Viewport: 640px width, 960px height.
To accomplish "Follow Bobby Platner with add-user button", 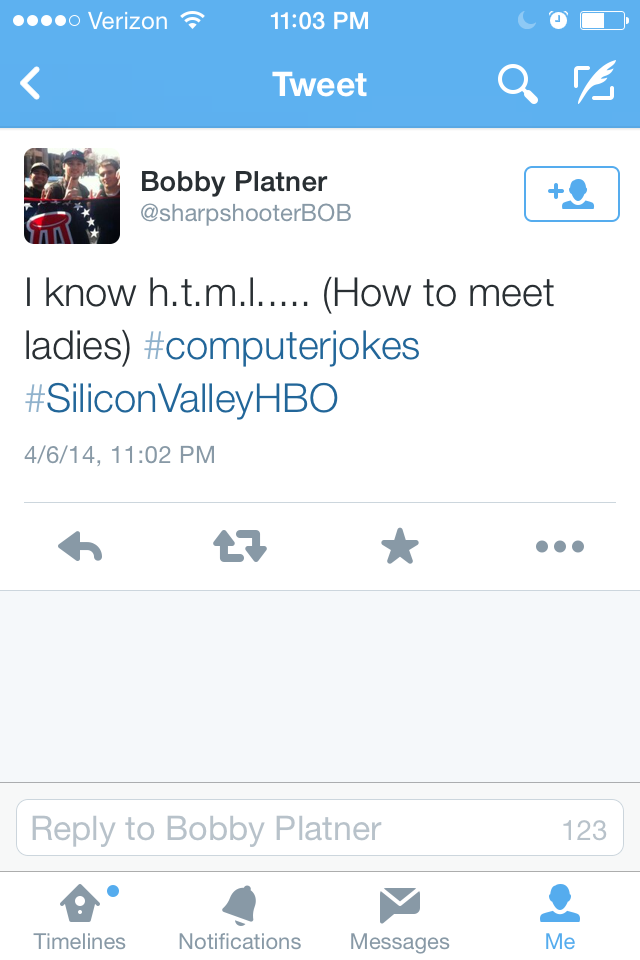I will (571, 193).
